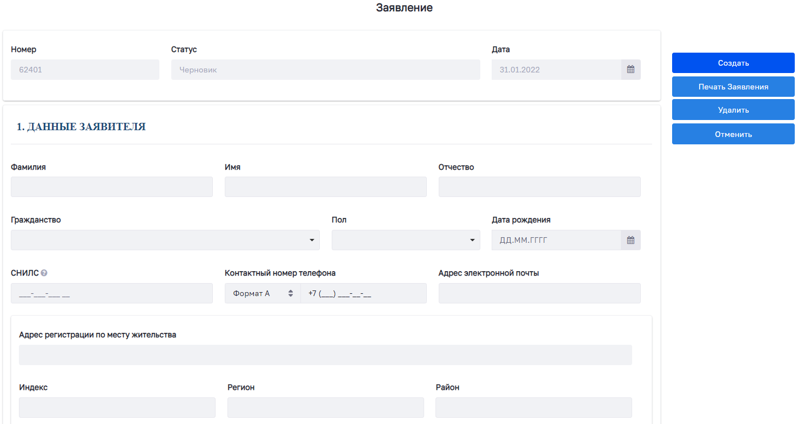Click the СНИЛС masked input field
Viewport: 798px width, 424px height.
112,293
